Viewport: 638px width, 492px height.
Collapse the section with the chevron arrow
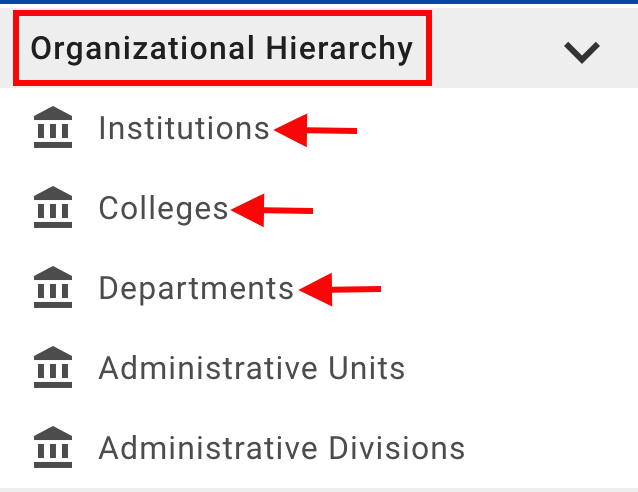581,51
